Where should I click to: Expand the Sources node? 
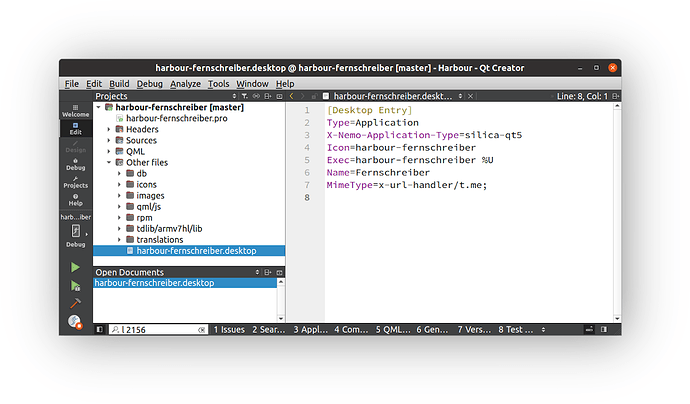(109, 140)
